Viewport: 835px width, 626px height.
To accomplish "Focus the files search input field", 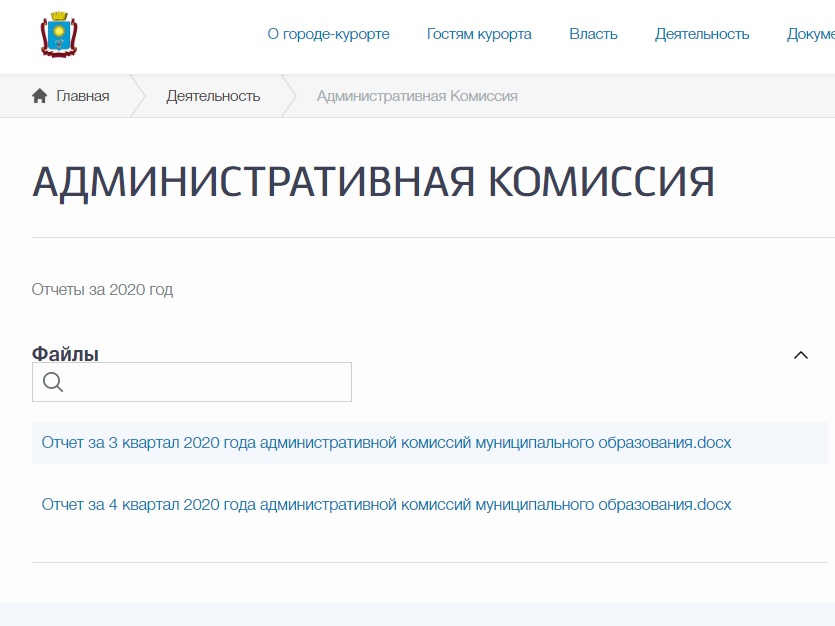I will (192, 382).
